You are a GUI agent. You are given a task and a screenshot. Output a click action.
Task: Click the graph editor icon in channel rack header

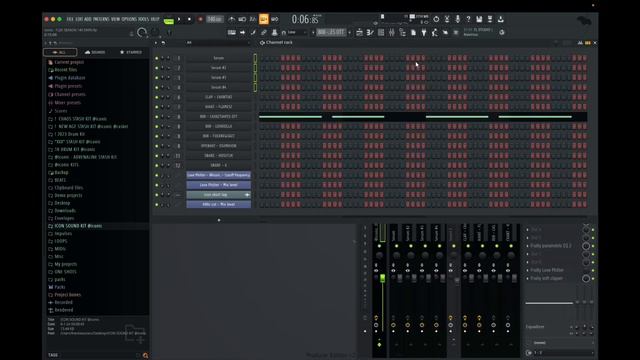[x=580, y=42]
